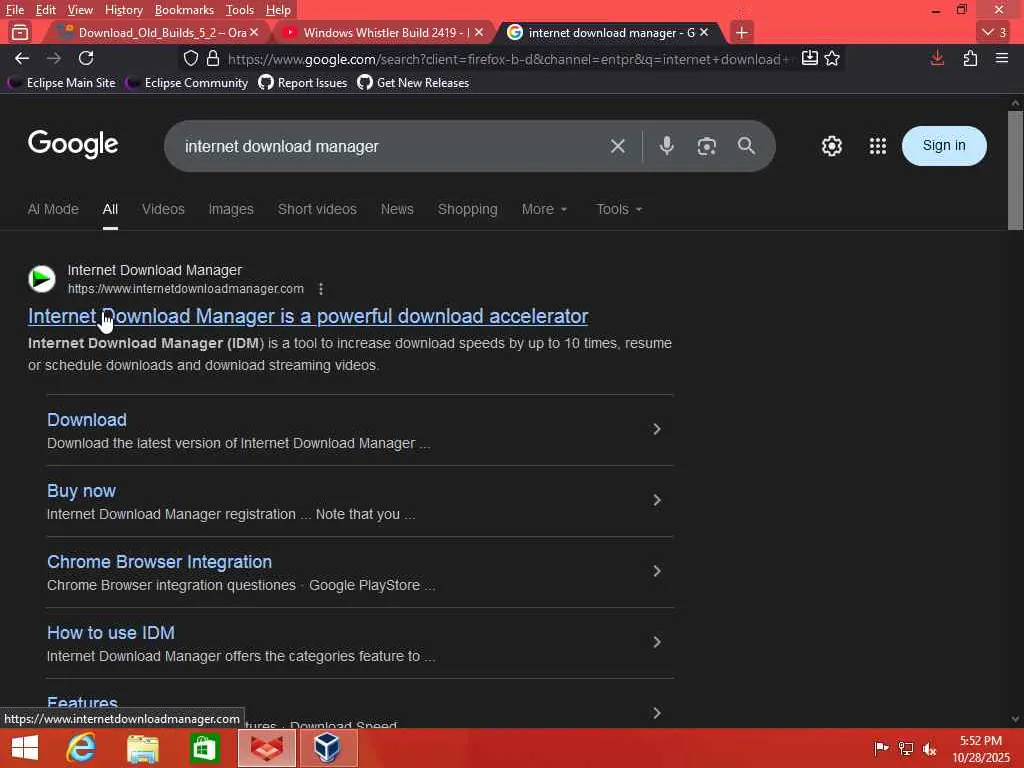Open the tracking protection shield icon

click(x=191, y=59)
